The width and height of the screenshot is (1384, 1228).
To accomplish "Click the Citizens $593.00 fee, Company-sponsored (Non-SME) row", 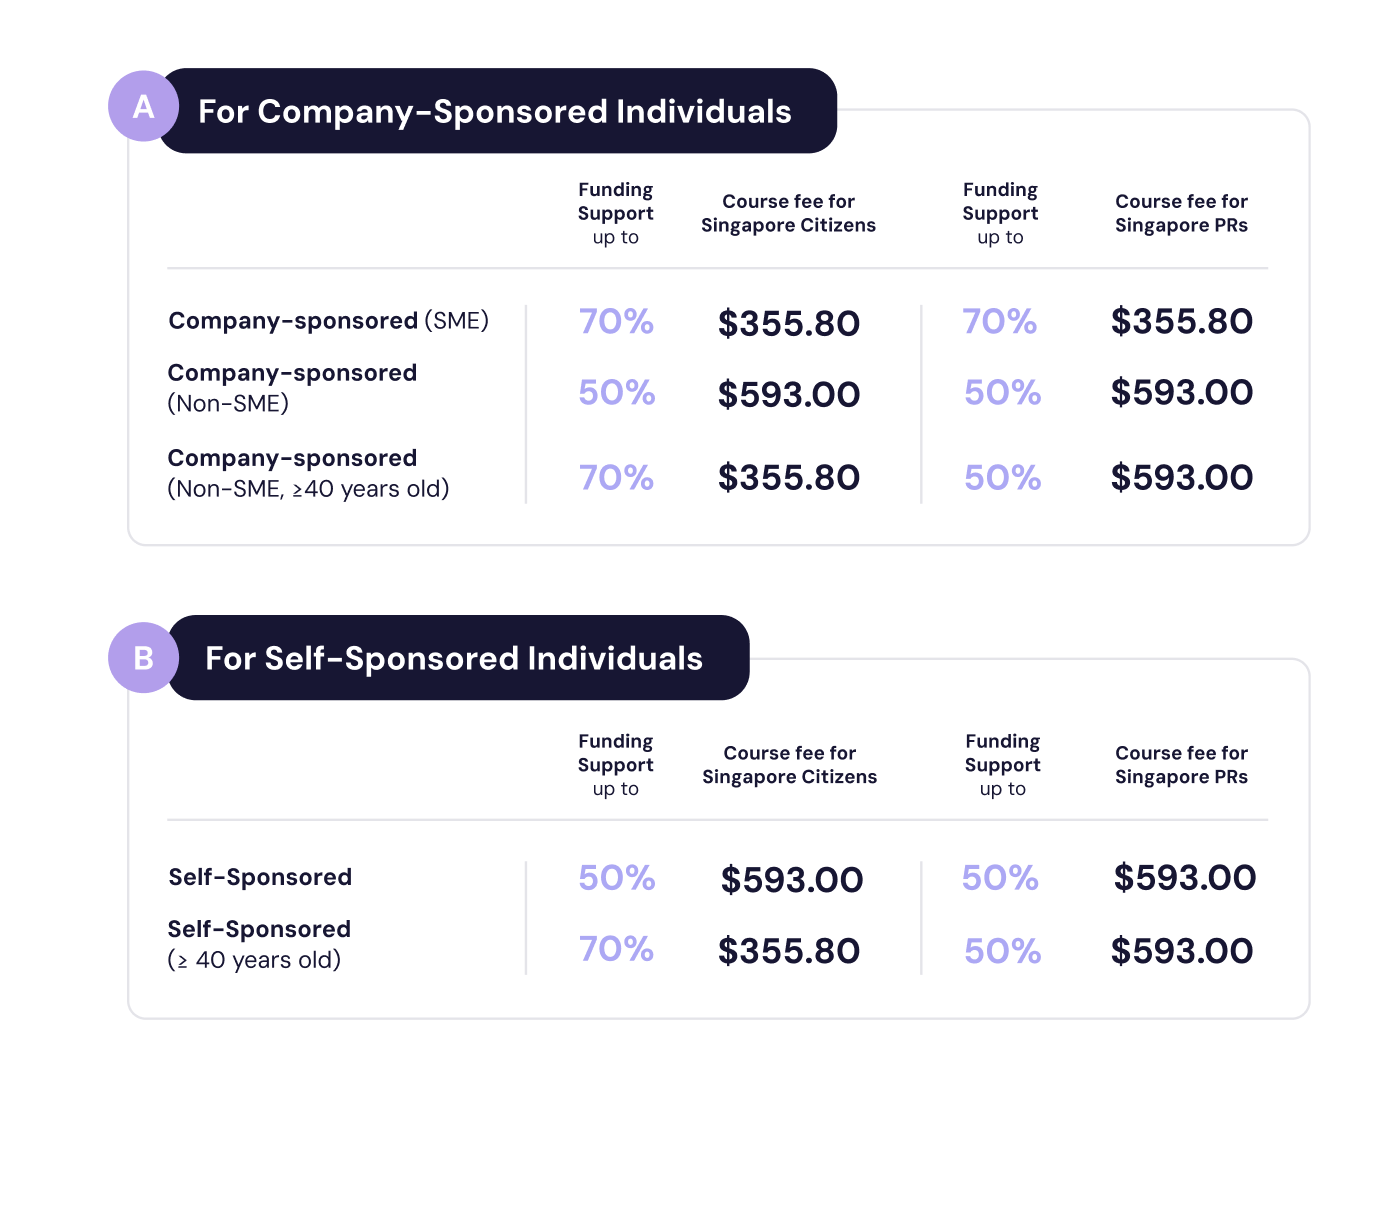I will coord(788,394).
